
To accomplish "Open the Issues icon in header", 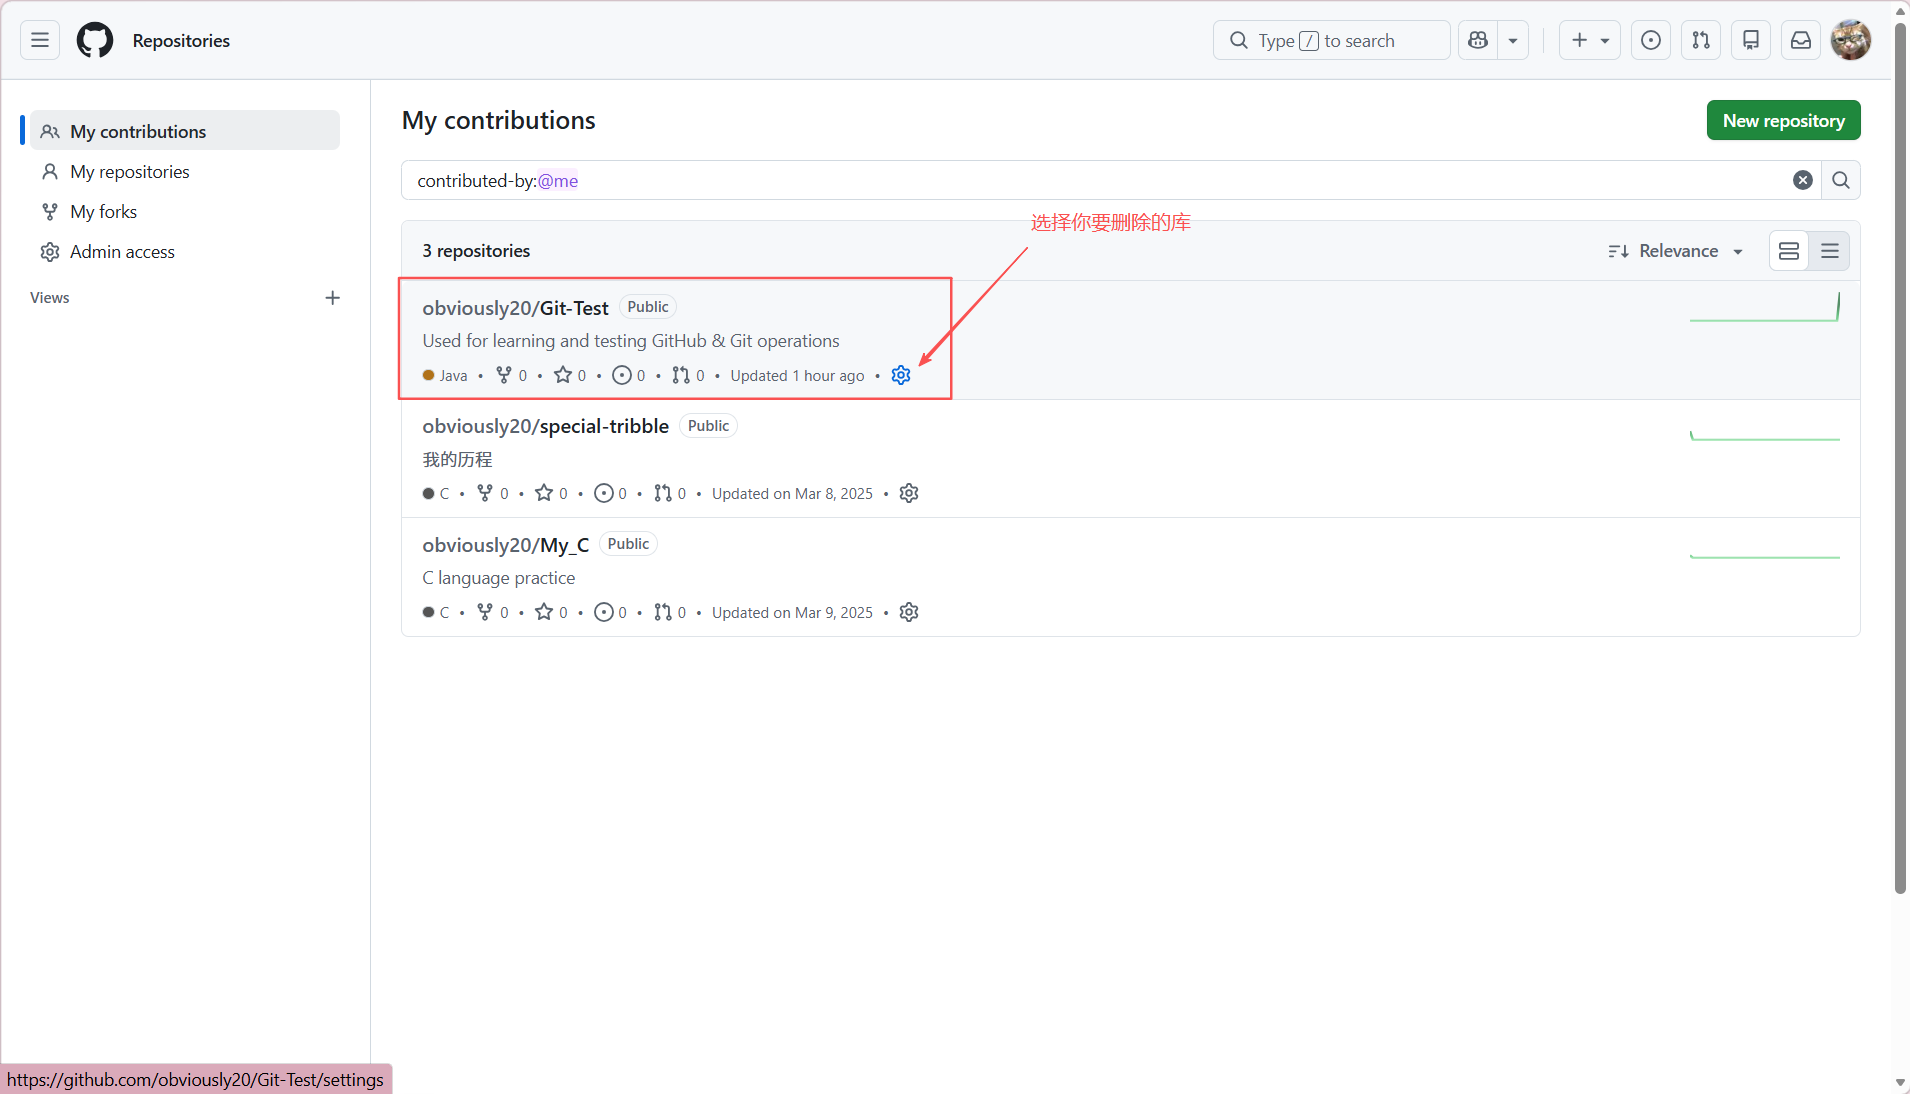I will click(1651, 40).
